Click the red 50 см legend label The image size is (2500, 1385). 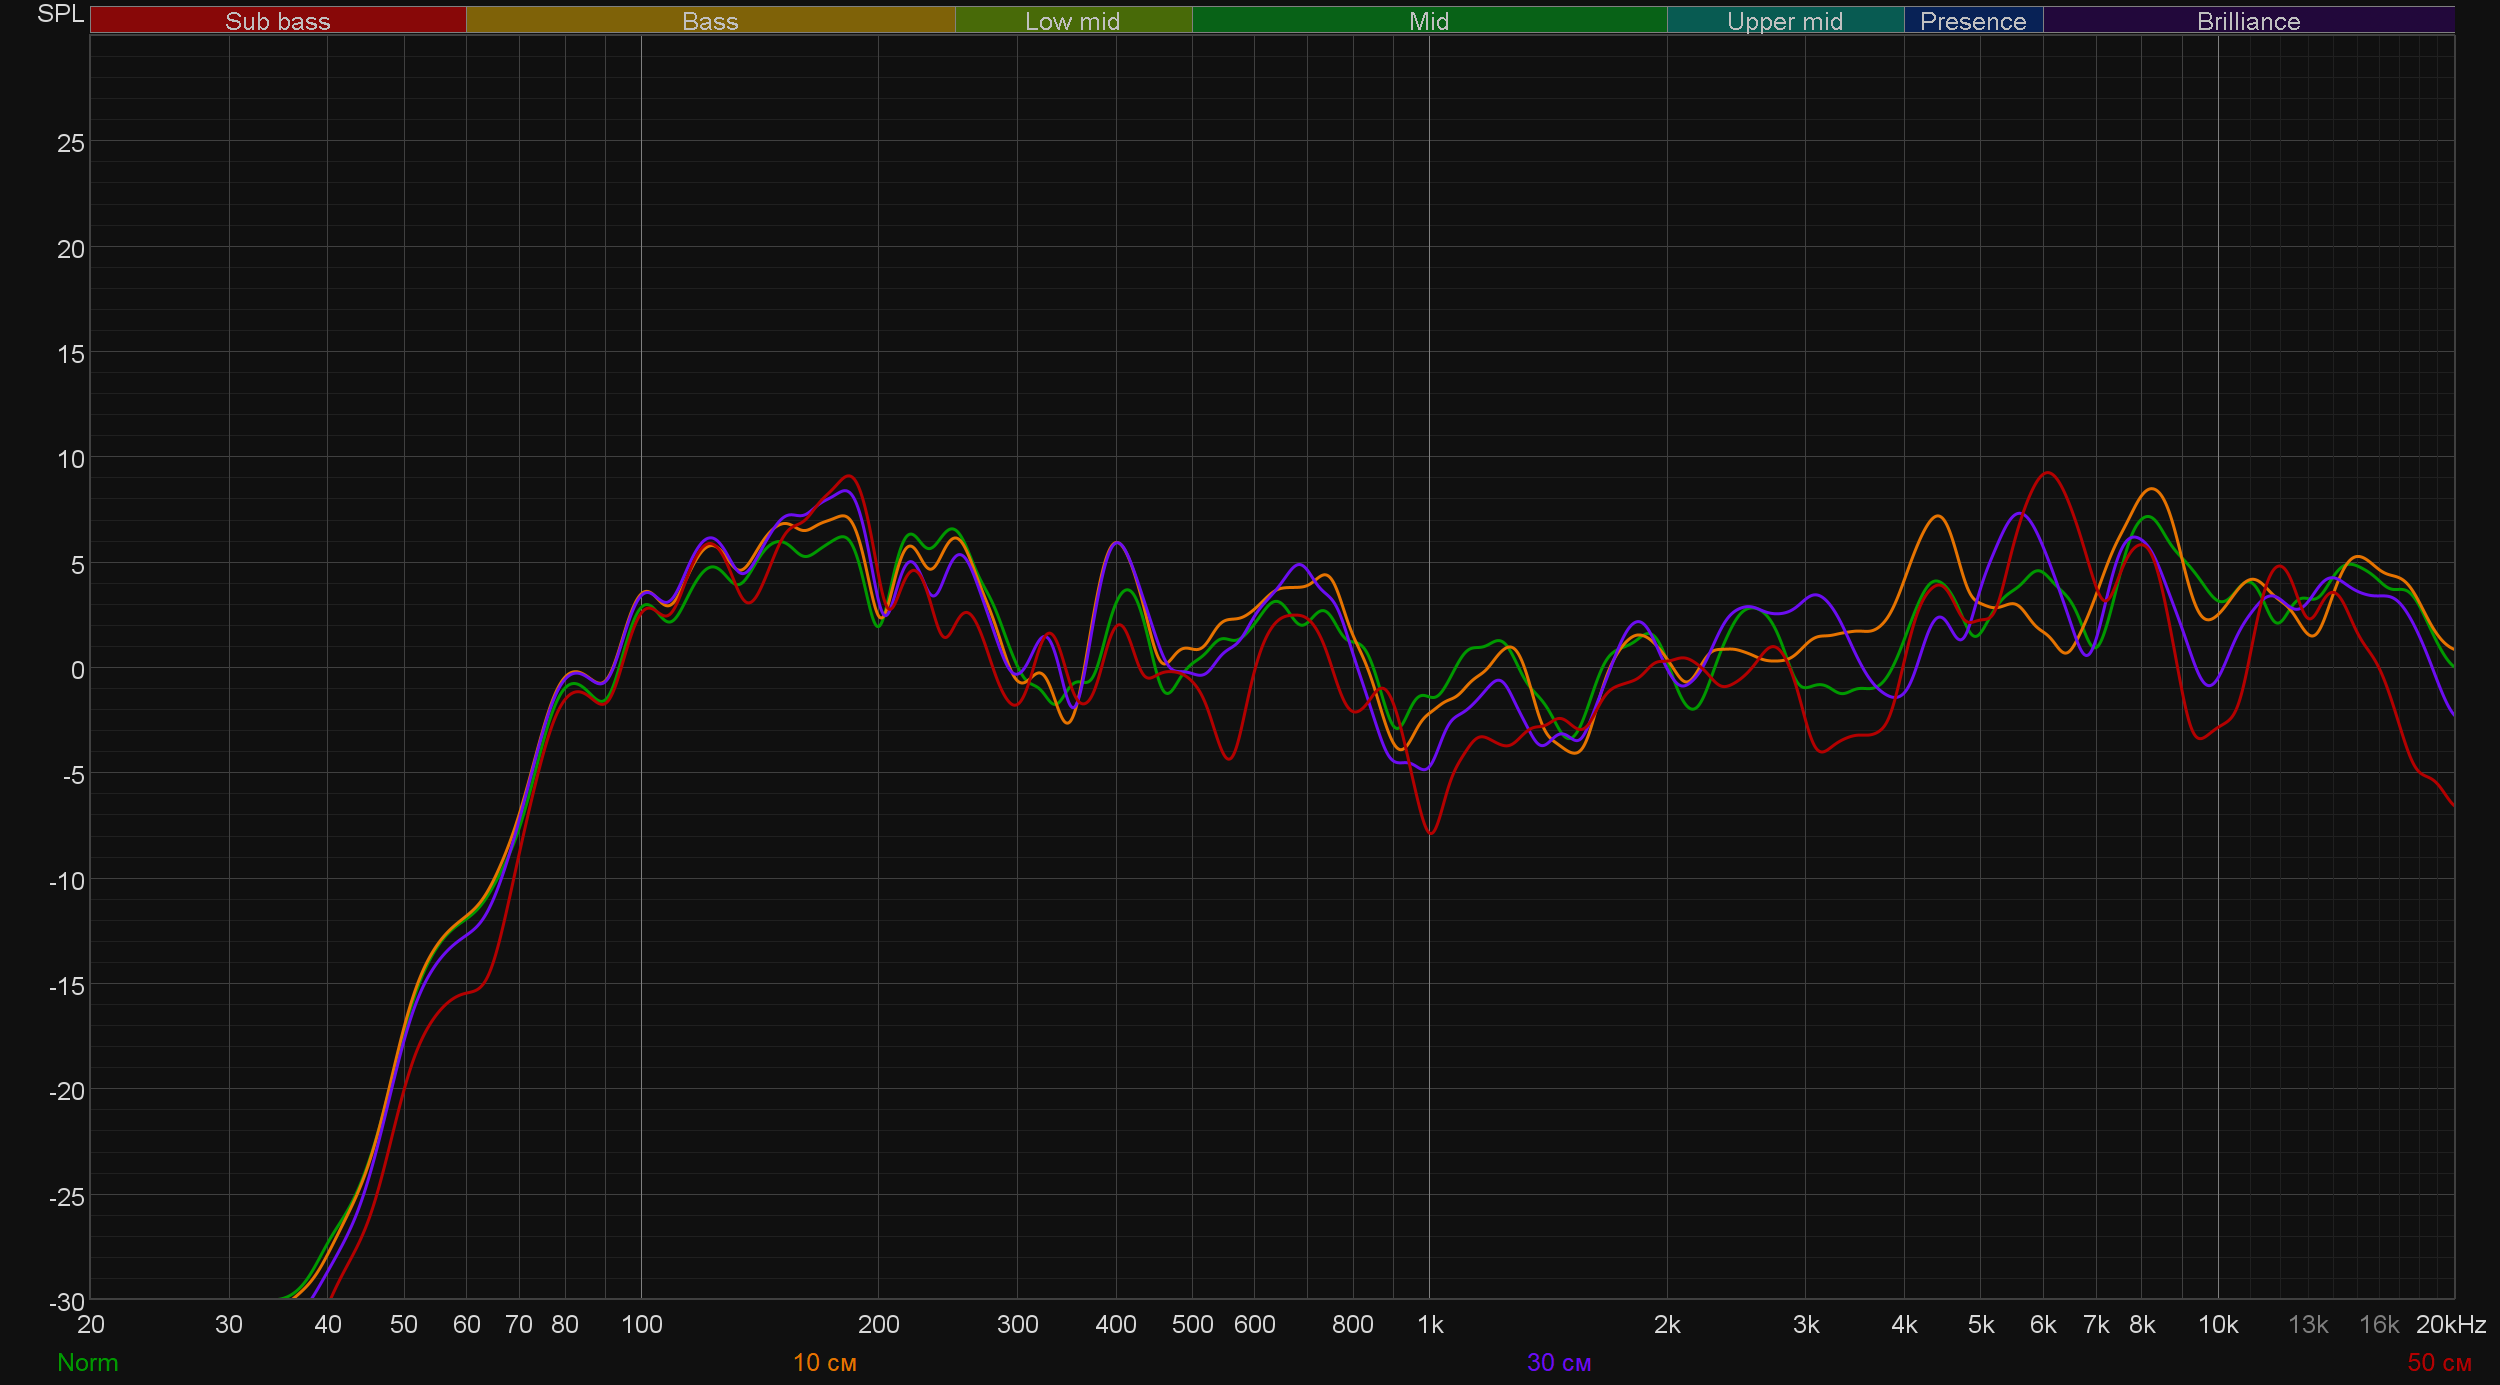(x=2439, y=1362)
